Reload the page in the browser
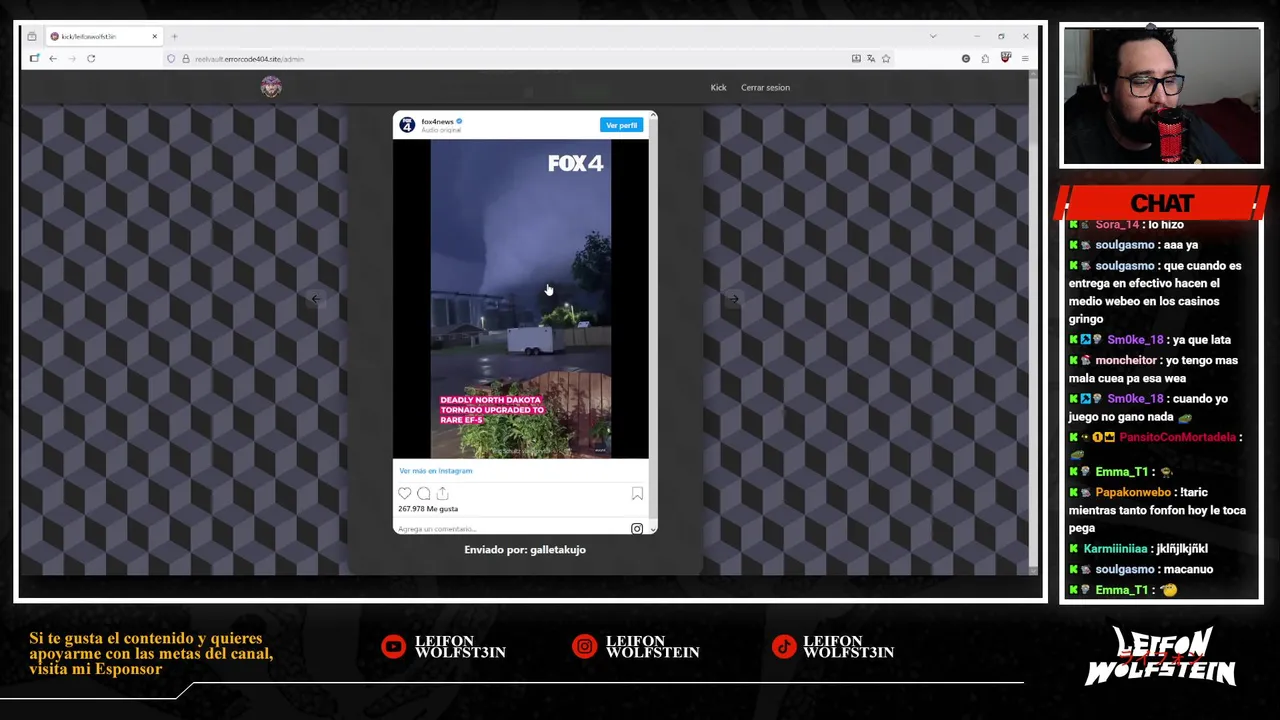Image resolution: width=1280 pixels, height=720 pixels. point(91,59)
